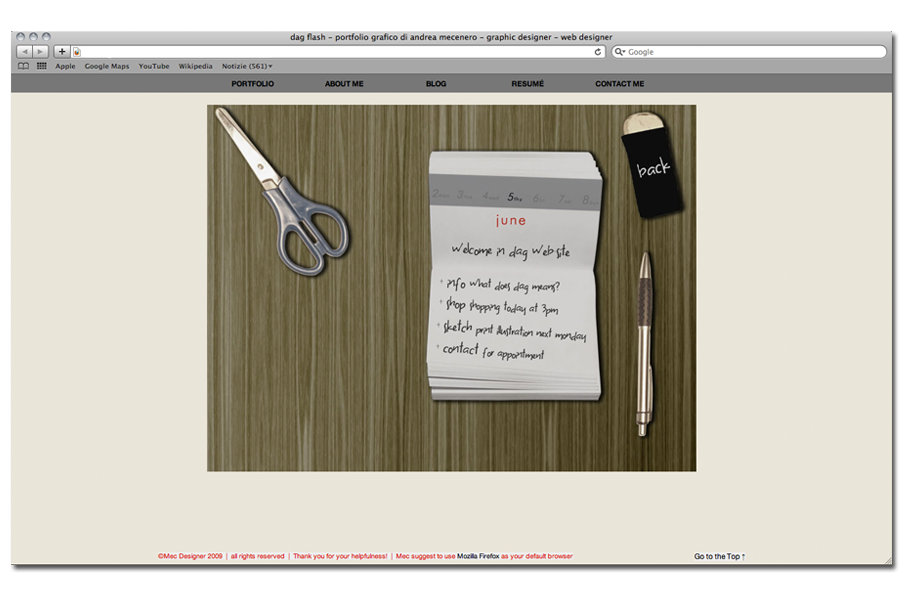
Task: Open the bookmarks book icon
Action: (x=22, y=66)
